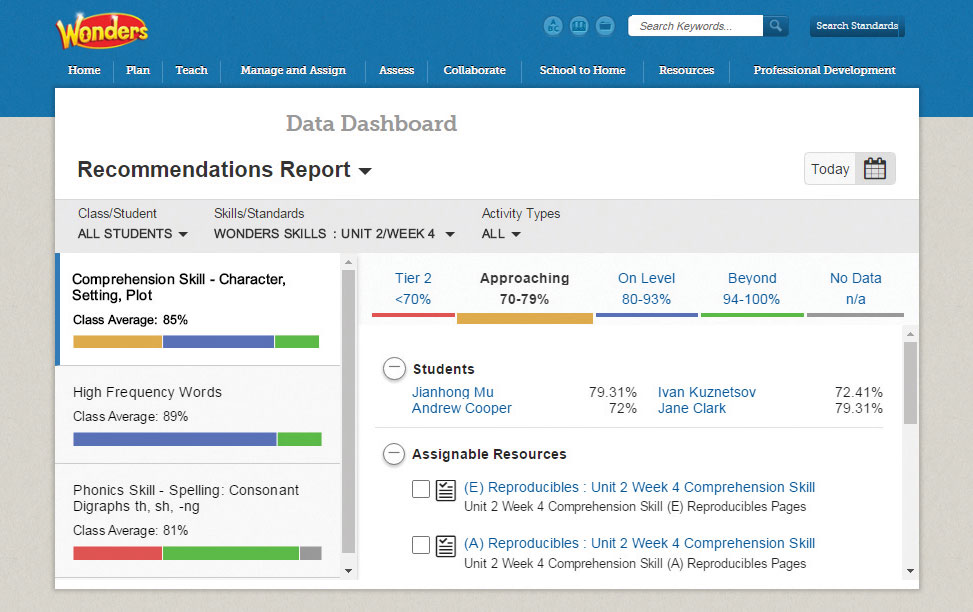Open the Activity Types ALL dropdown
Image resolution: width=973 pixels, height=612 pixels.
(x=501, y=234)
